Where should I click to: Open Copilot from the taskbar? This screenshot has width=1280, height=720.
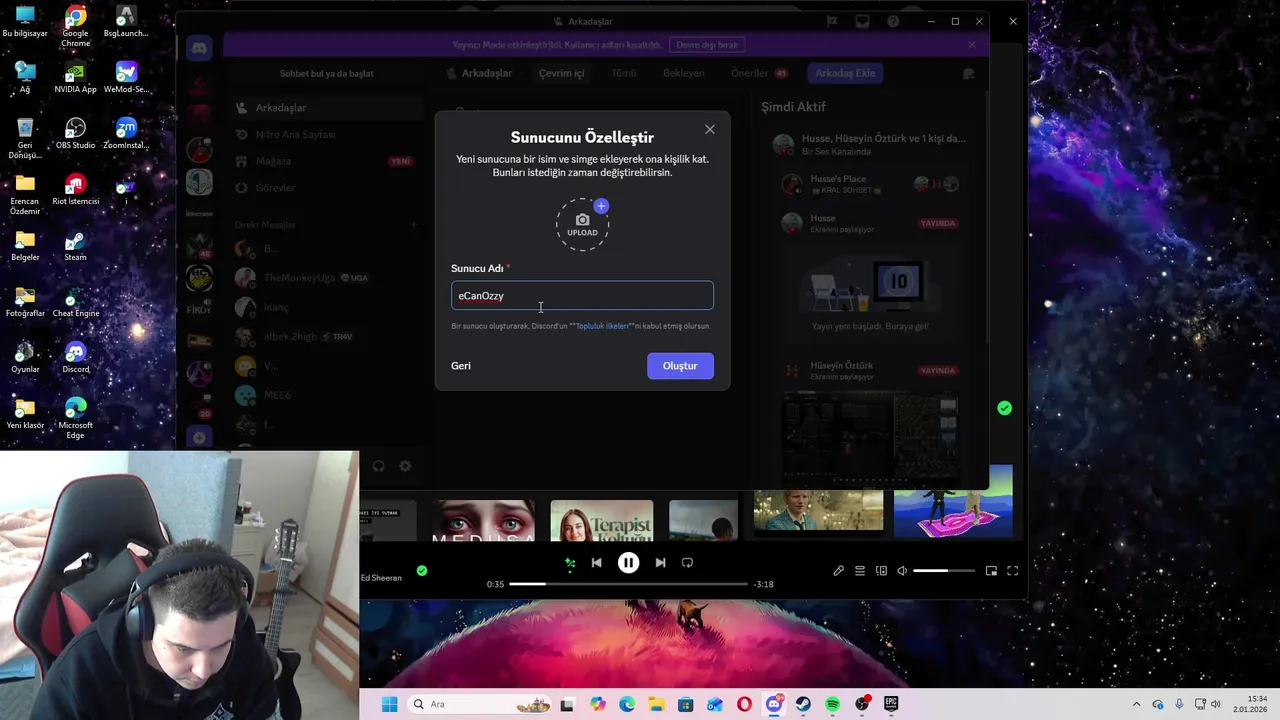[598, 704]
